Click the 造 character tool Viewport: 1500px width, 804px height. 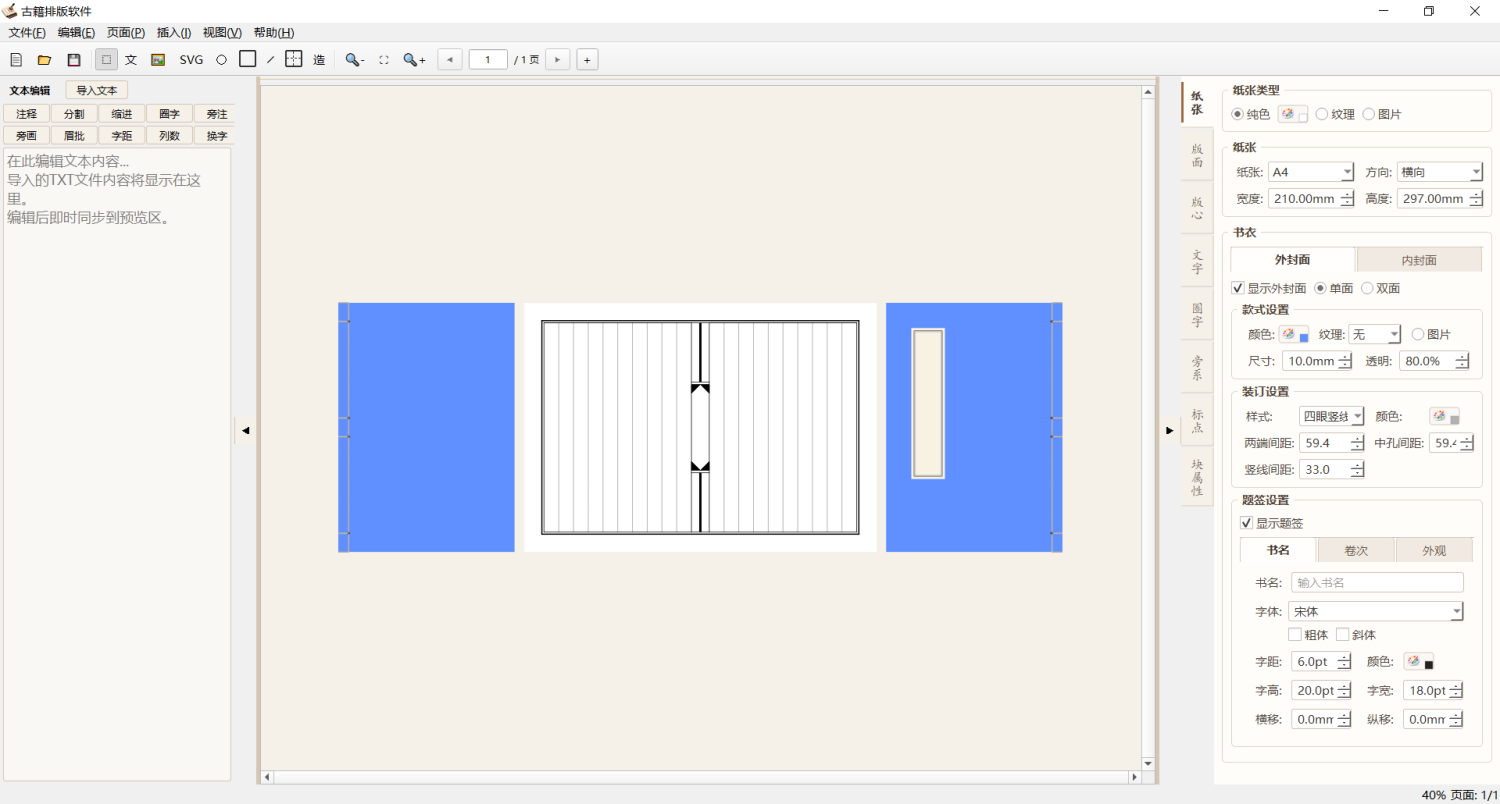click(319, 60)
